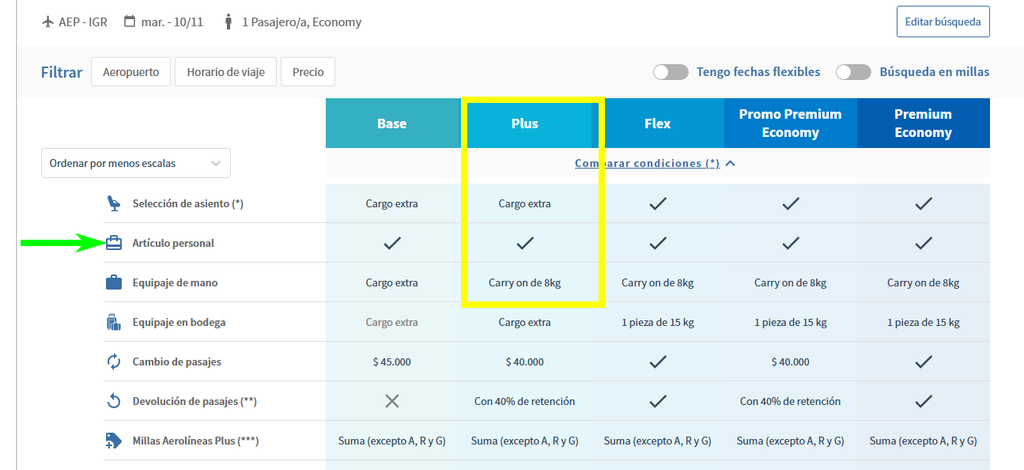Click the suitcase icon for Equipaje de mano
This screenshot has height=470, width=1024.
point(114,283)
